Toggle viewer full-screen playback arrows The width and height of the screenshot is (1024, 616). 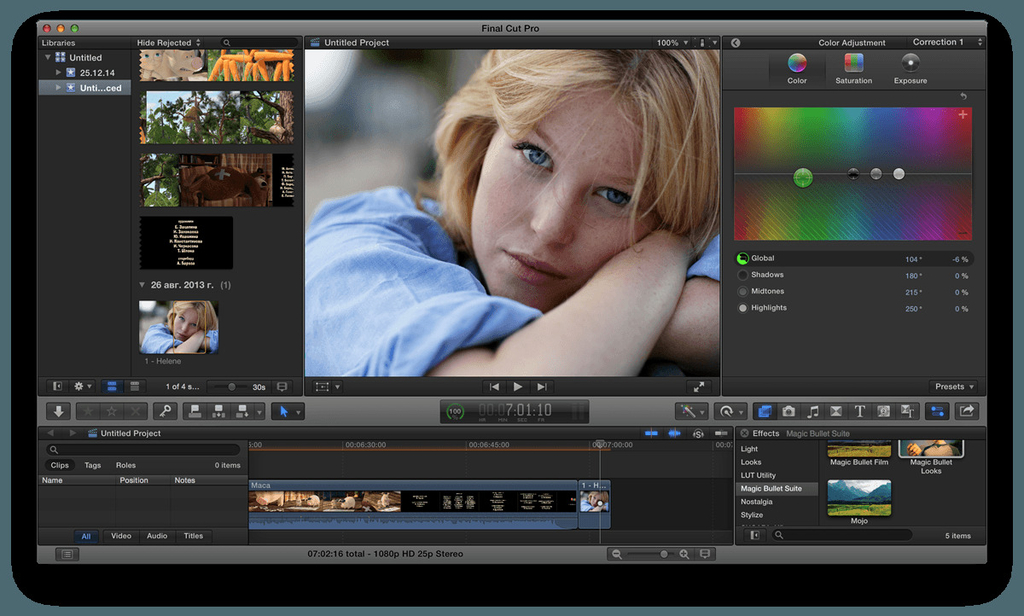[697, 387]
